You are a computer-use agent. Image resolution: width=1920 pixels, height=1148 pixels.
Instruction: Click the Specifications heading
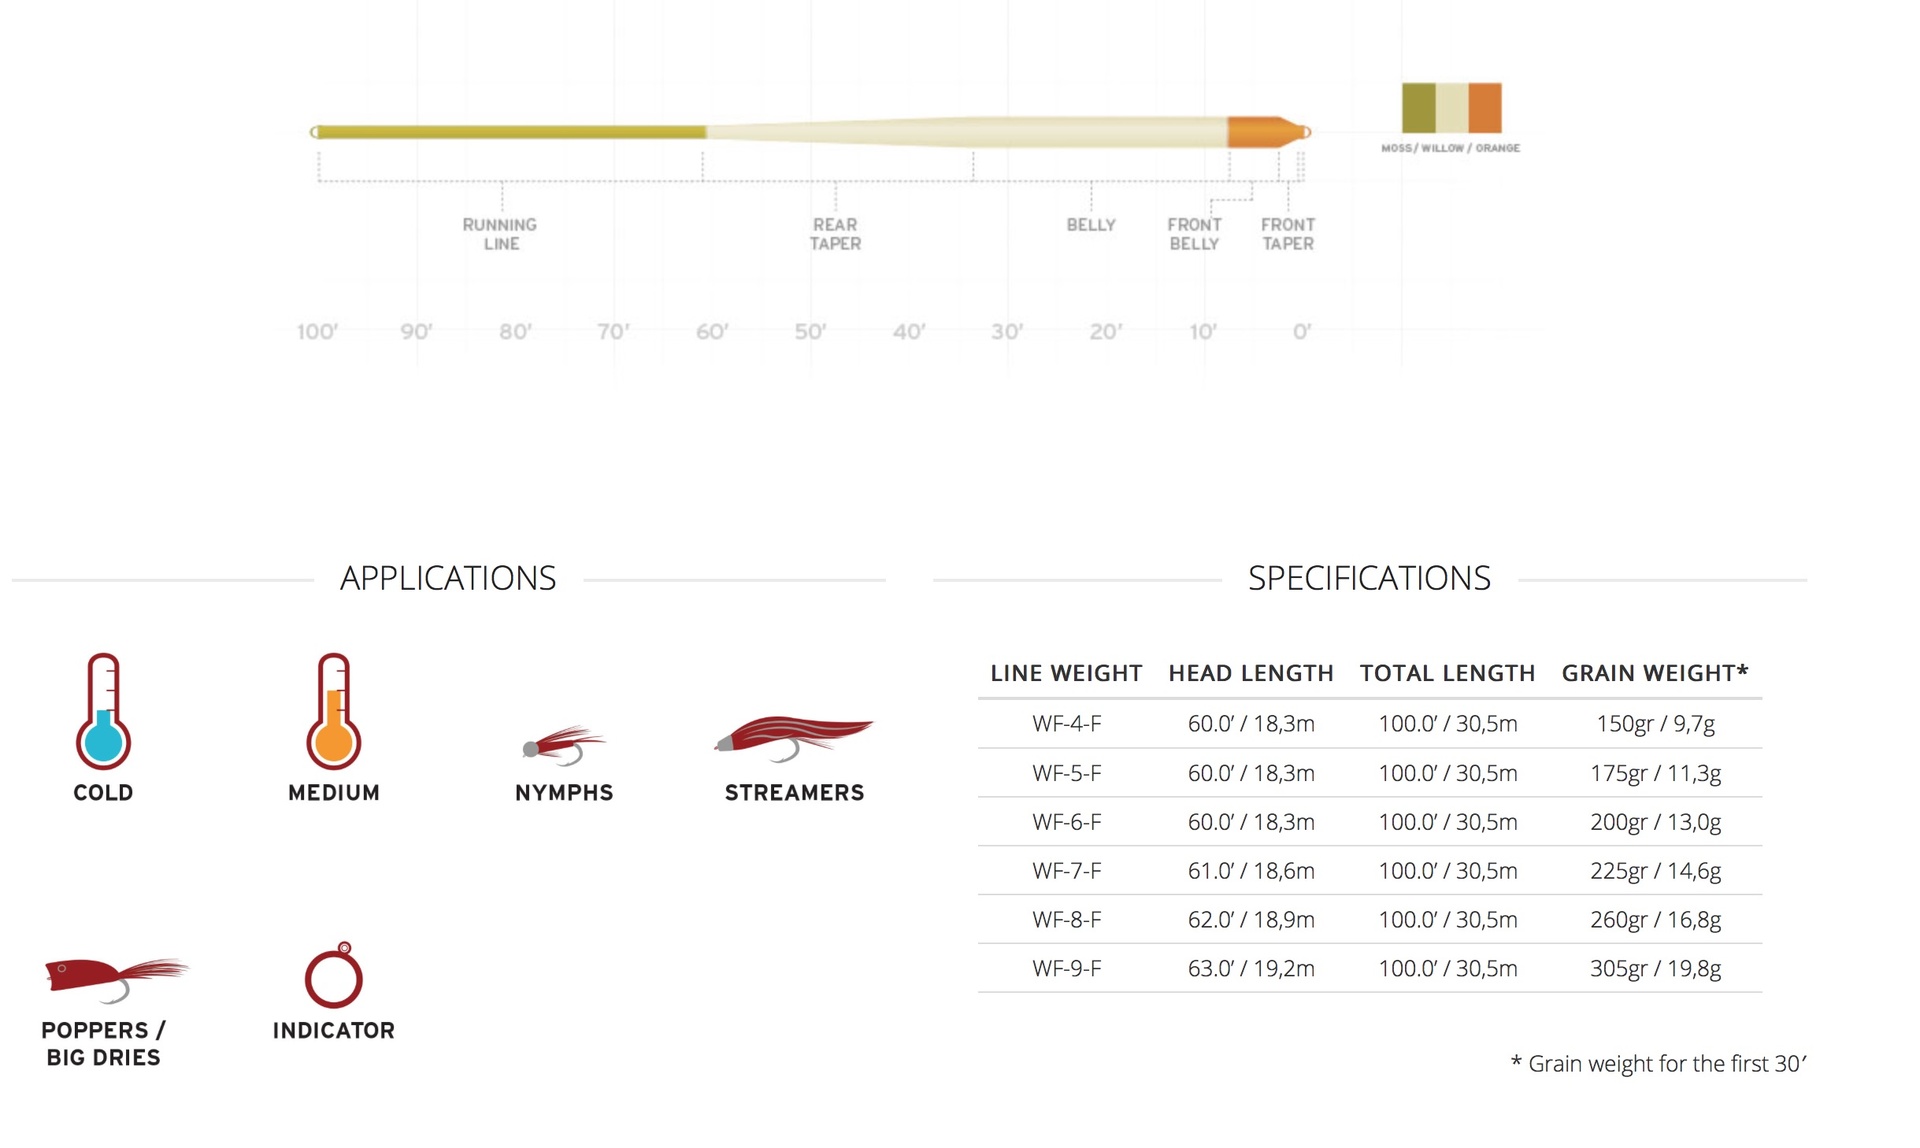pos(1369,578)
